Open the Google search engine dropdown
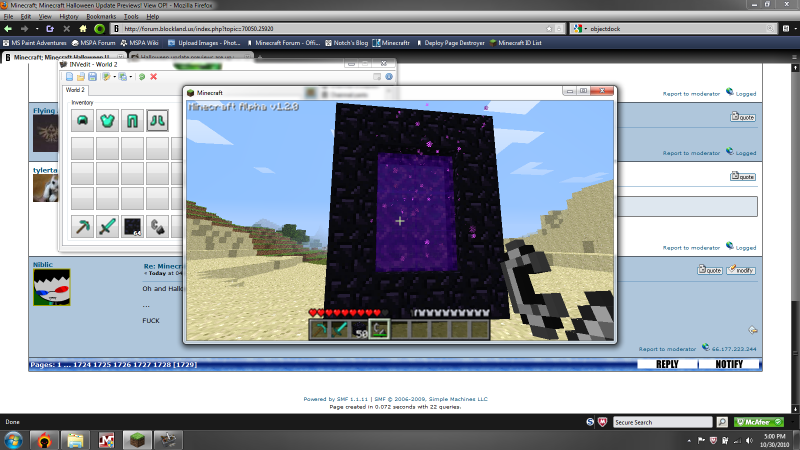 point(580,29)
